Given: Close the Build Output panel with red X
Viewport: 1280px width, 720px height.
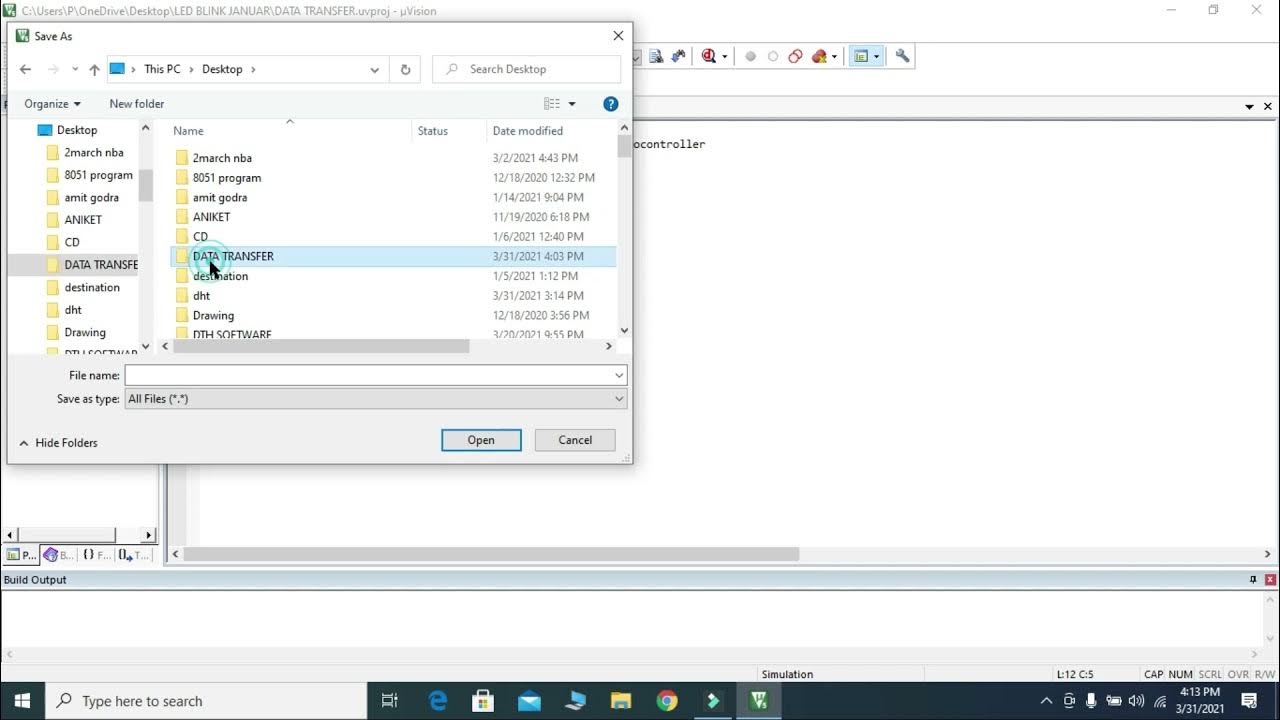Looking at the screenshot, I should [x=1270, y=580].
